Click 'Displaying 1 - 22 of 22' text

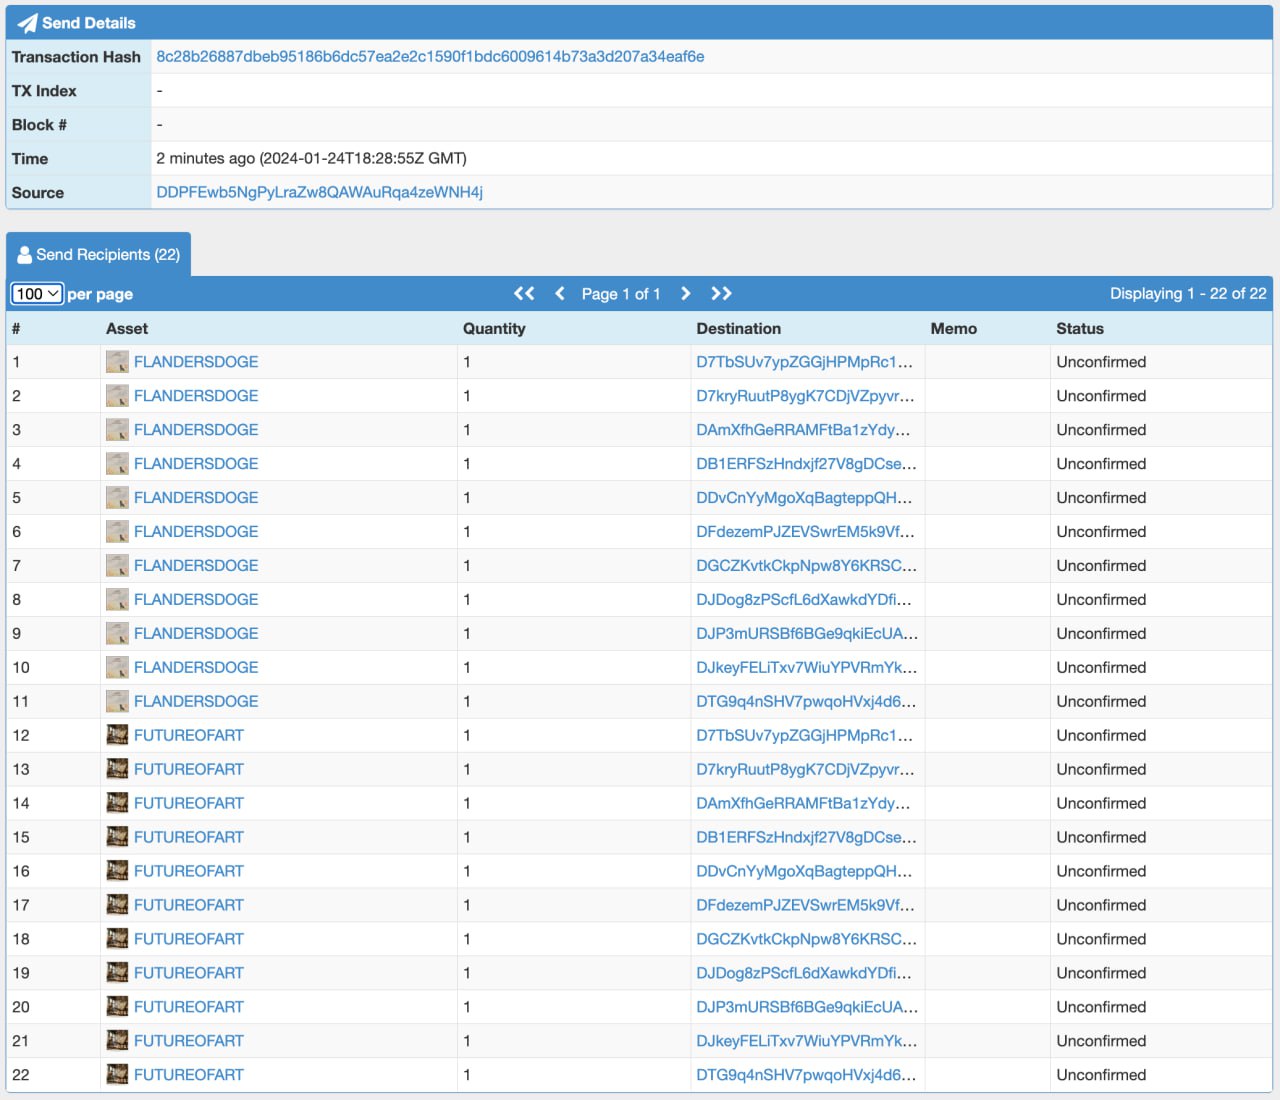point(1188,294)
